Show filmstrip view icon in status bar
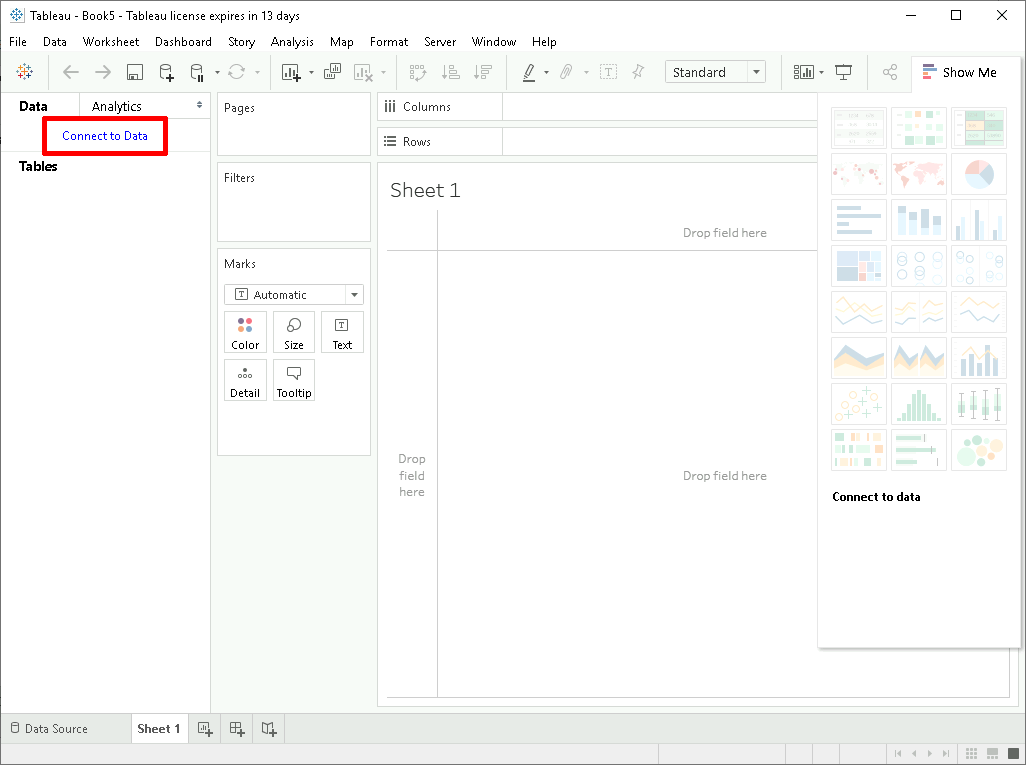 tap(993, 754)
